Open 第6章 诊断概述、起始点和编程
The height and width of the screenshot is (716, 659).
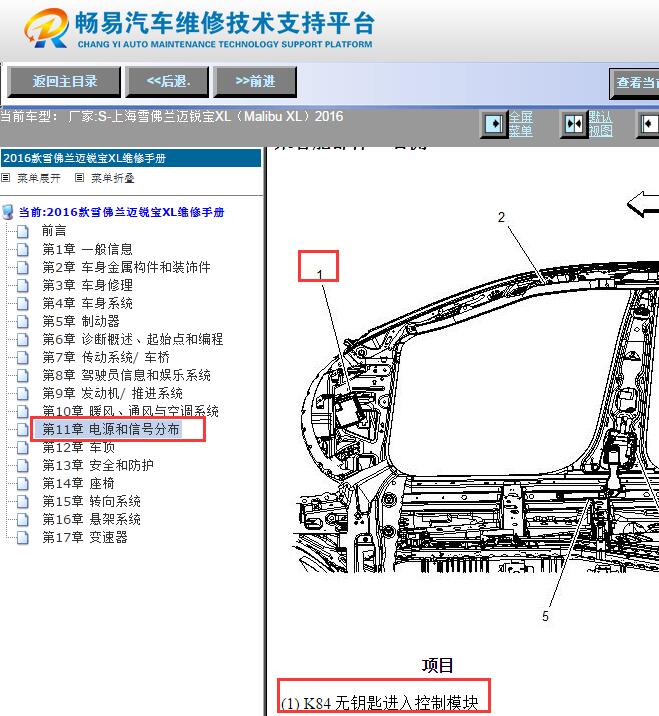(133, 339)
